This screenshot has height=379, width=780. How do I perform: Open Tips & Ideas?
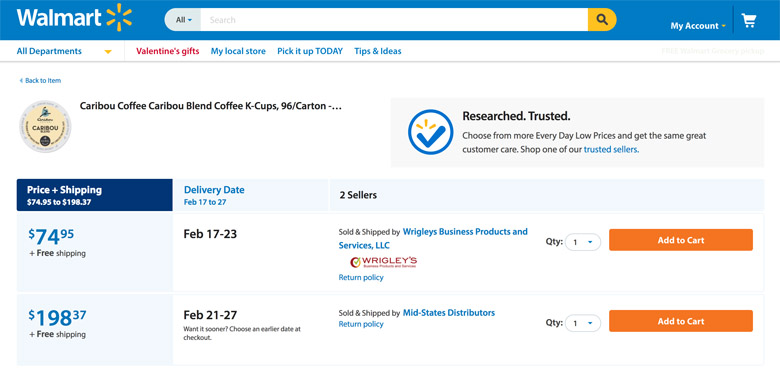[x=378, y=51]
